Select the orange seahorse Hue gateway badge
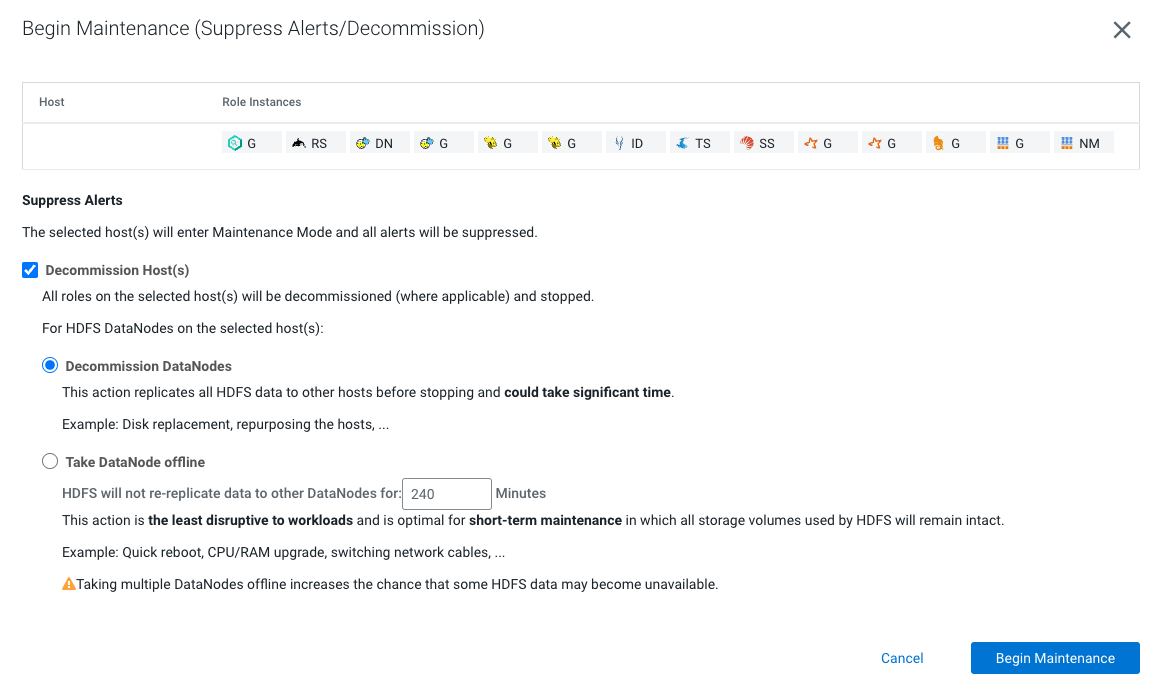 click(955, 142)
